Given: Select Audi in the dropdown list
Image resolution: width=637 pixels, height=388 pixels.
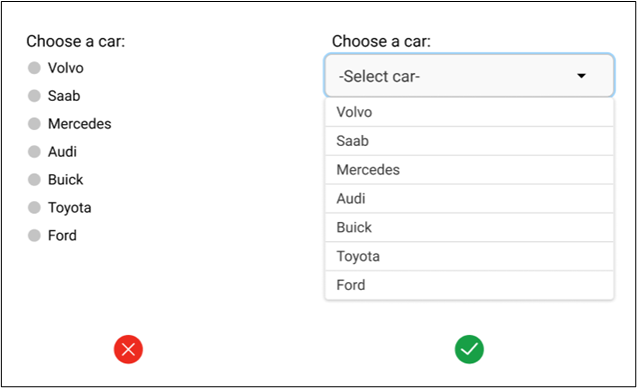Looking at the screenshot, I should point(469,199).
